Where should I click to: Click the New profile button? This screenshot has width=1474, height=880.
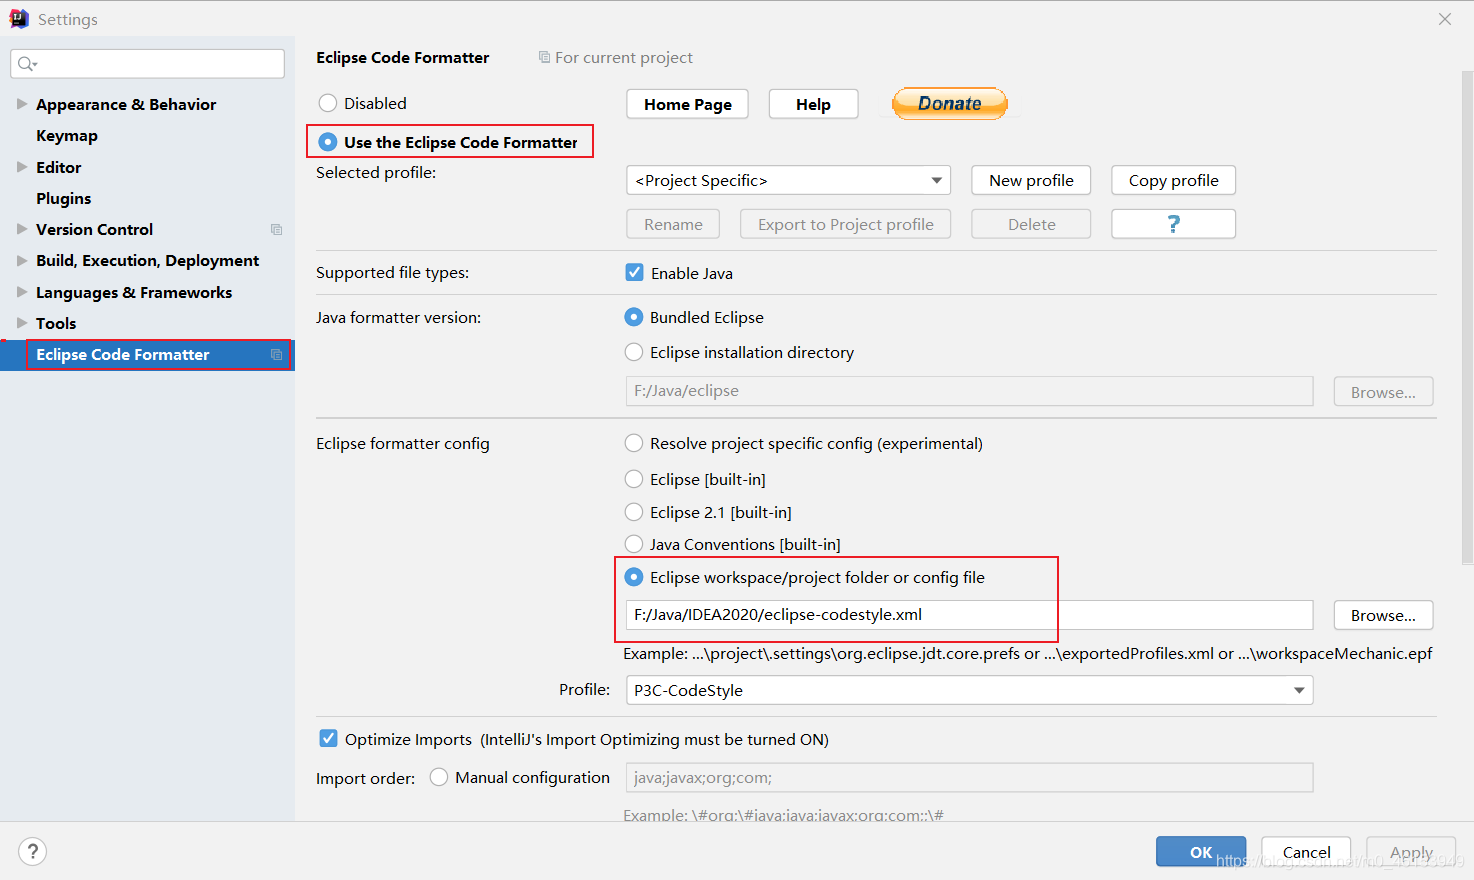tap(1031, 180)
